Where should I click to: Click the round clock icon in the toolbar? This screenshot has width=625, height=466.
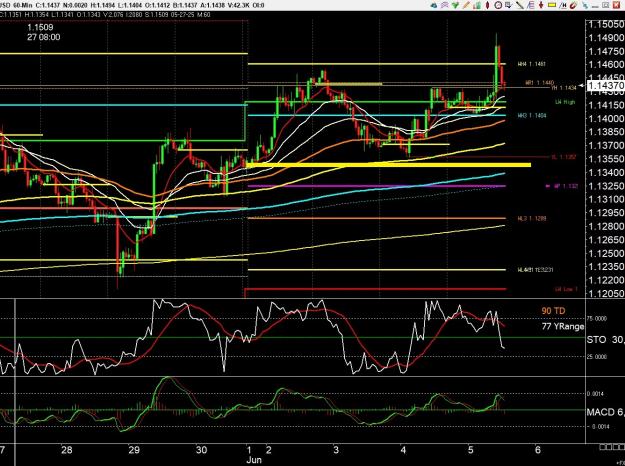point(498,5)
